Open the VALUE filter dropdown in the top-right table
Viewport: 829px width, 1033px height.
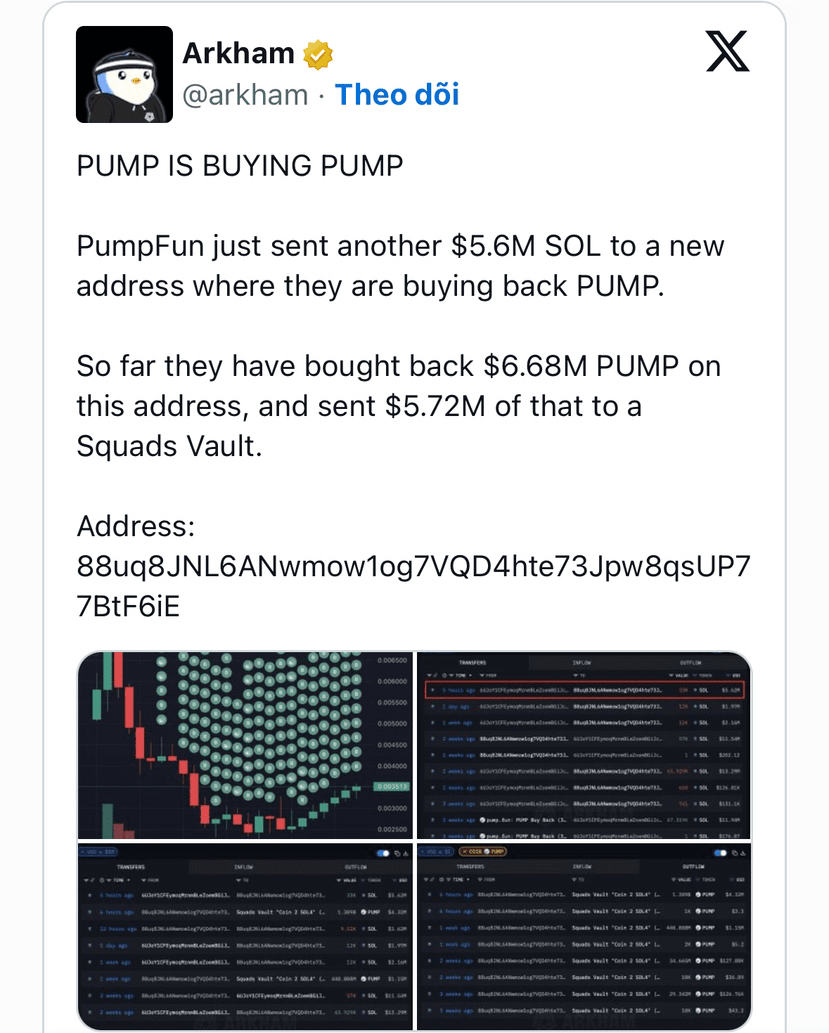(678, 675)
